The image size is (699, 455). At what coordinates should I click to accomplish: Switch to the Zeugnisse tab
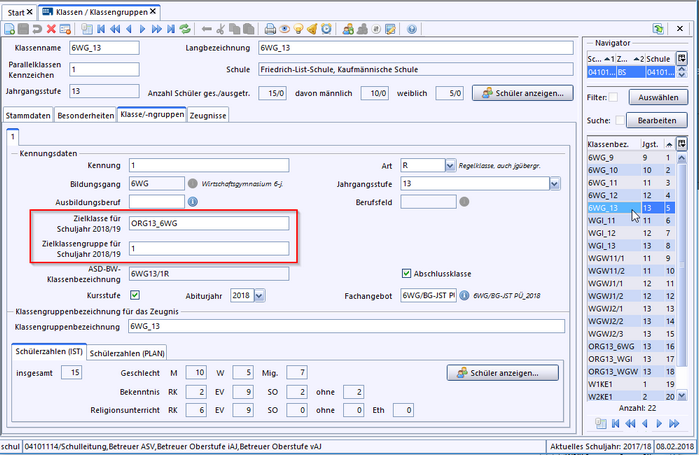(x=208, y=116)
